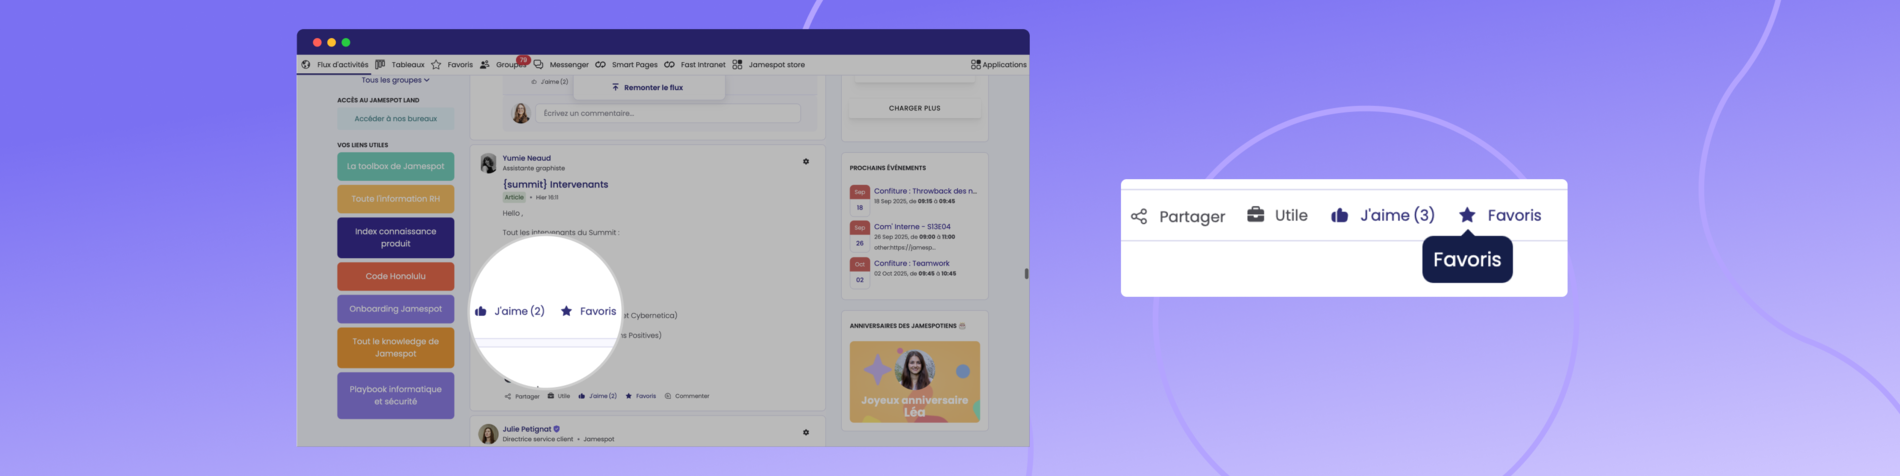The width and height of the screenshot is (1900, 476).
Task: Click the large star above Favoris tooltip
Action: pos(1467,215)
